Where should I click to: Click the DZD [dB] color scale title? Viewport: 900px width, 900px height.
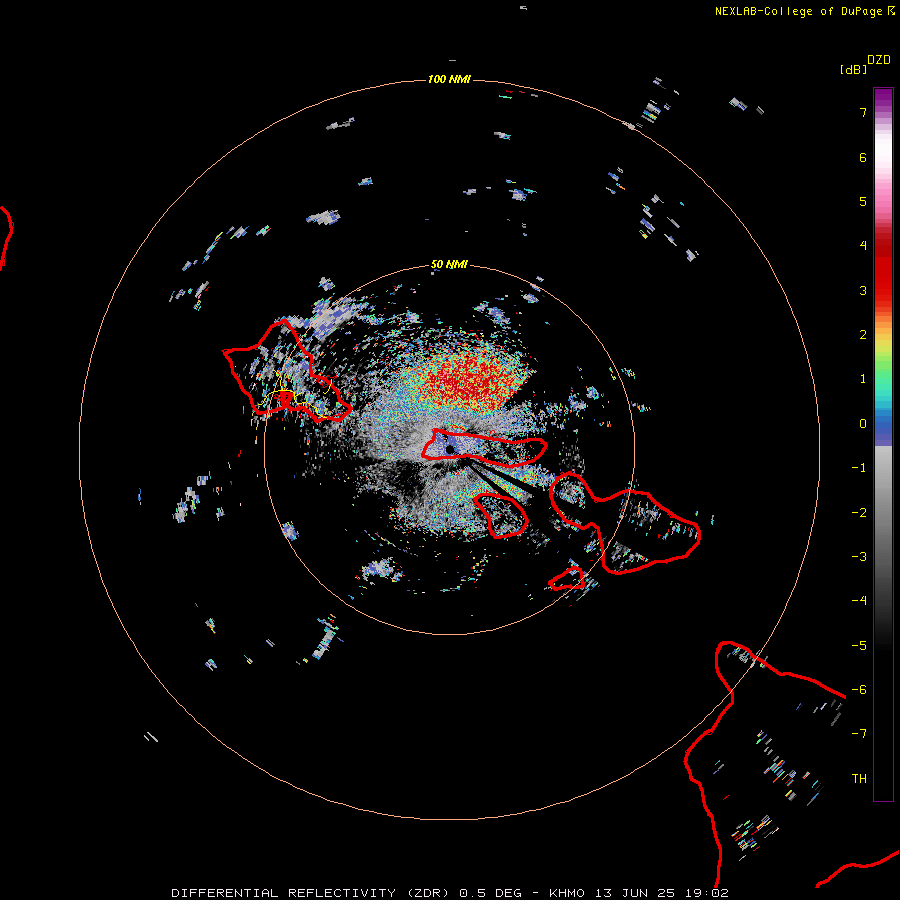click(x=865, y=64)
